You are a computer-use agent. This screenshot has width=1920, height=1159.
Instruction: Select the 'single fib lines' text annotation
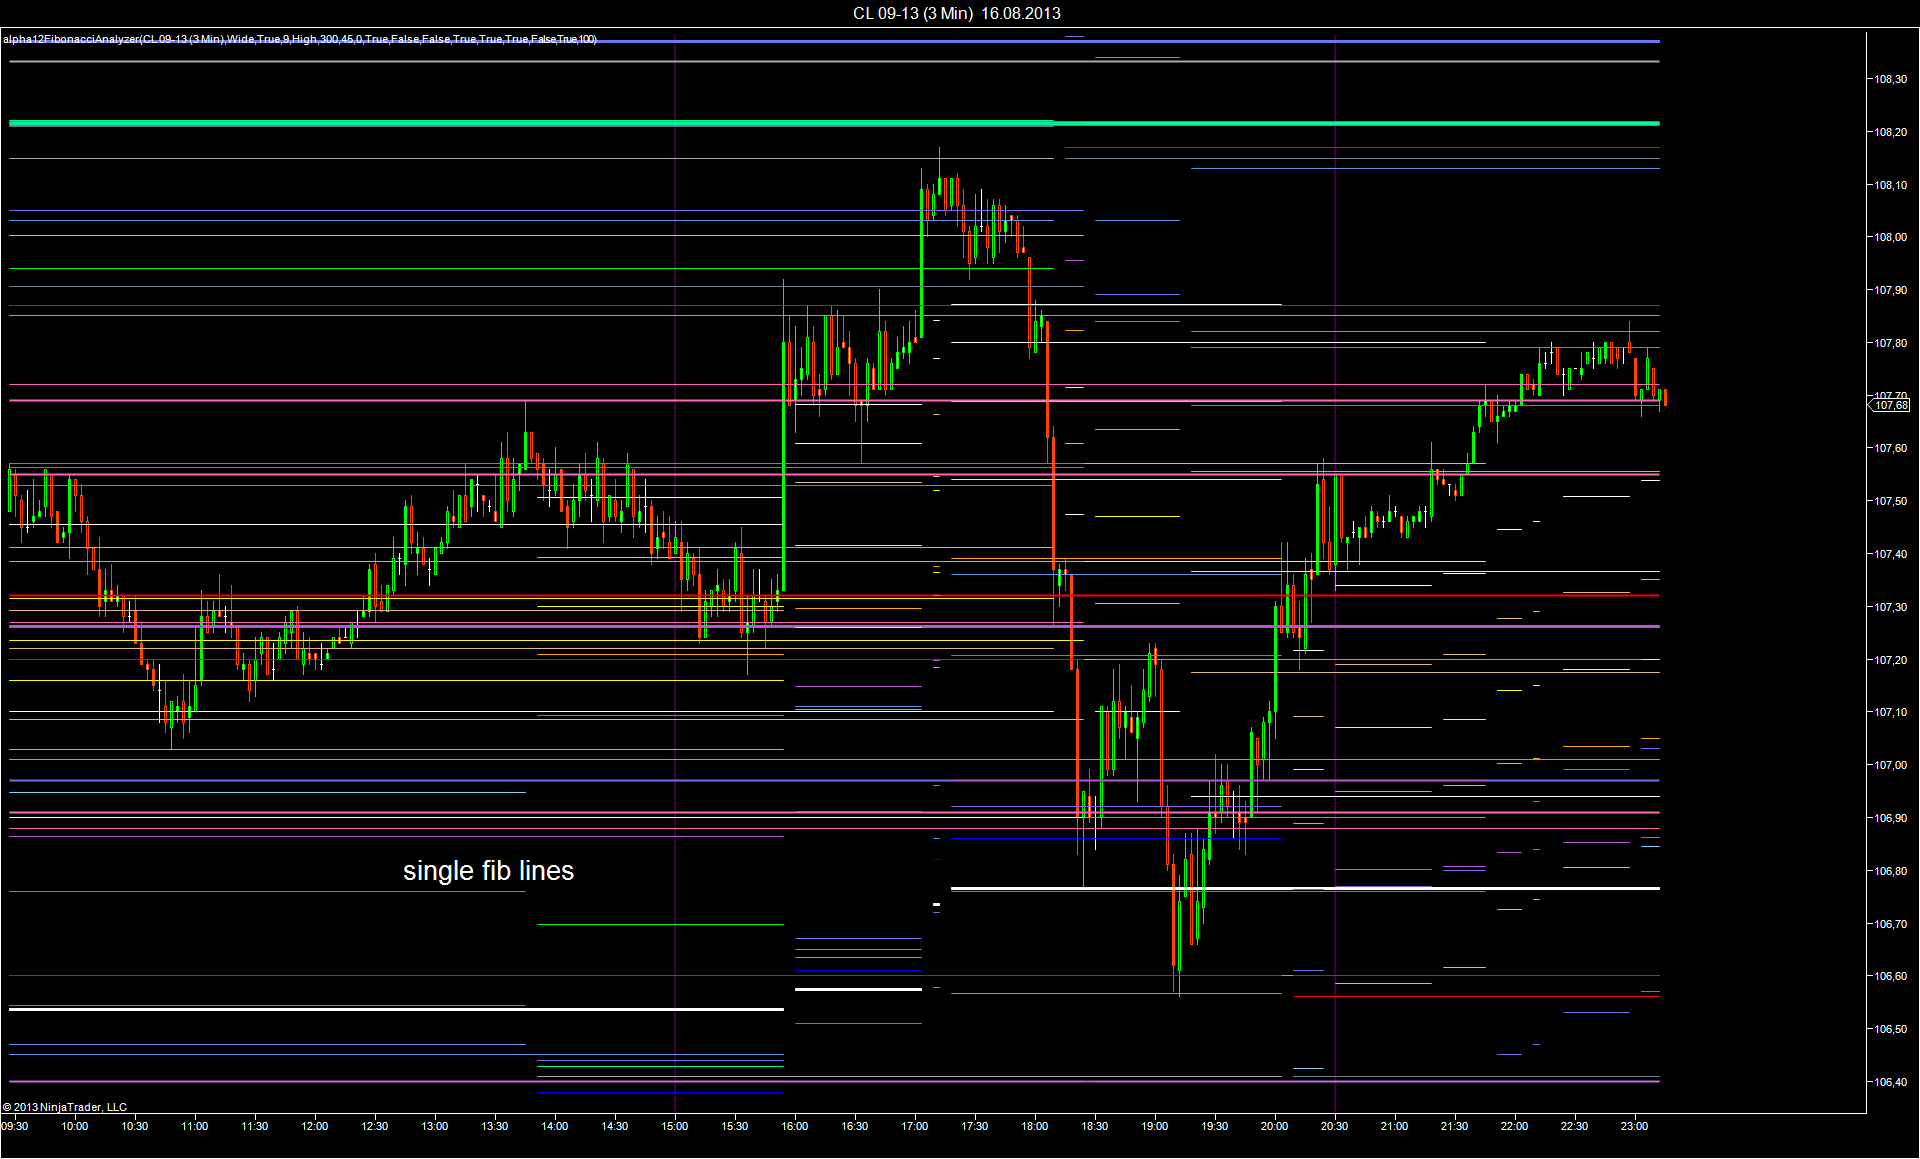click(488, 871)
